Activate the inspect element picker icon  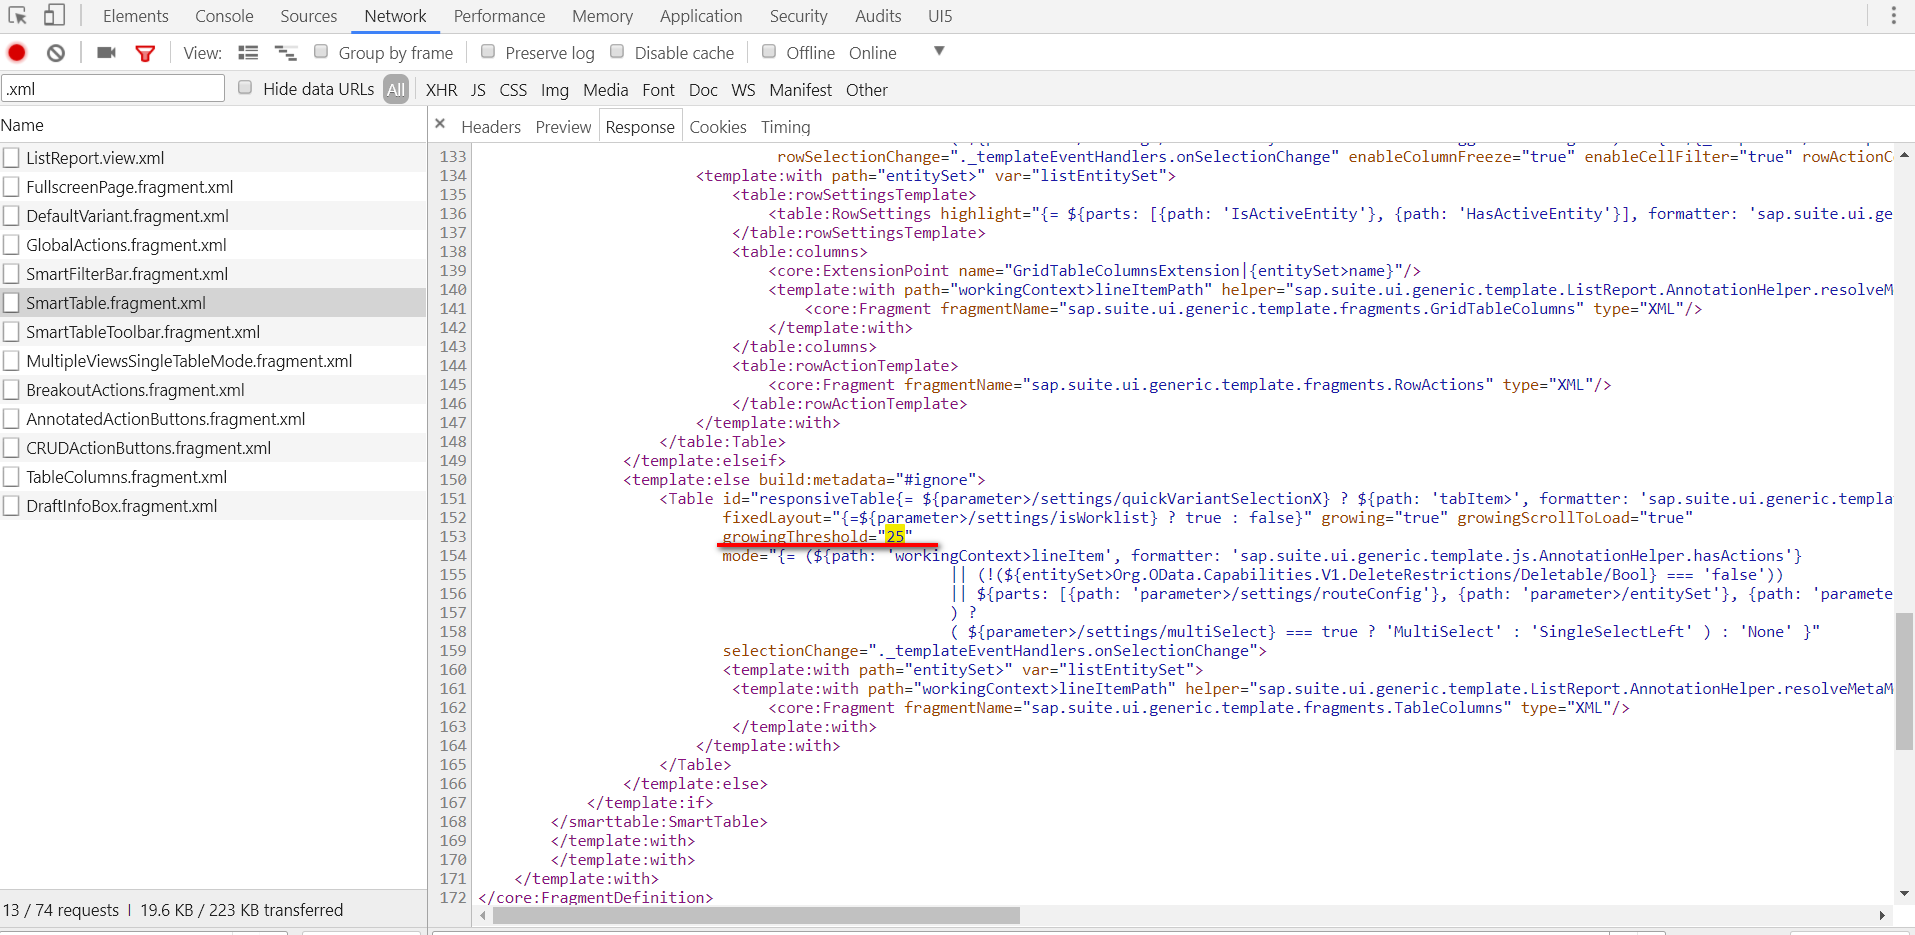click(18, 15)
